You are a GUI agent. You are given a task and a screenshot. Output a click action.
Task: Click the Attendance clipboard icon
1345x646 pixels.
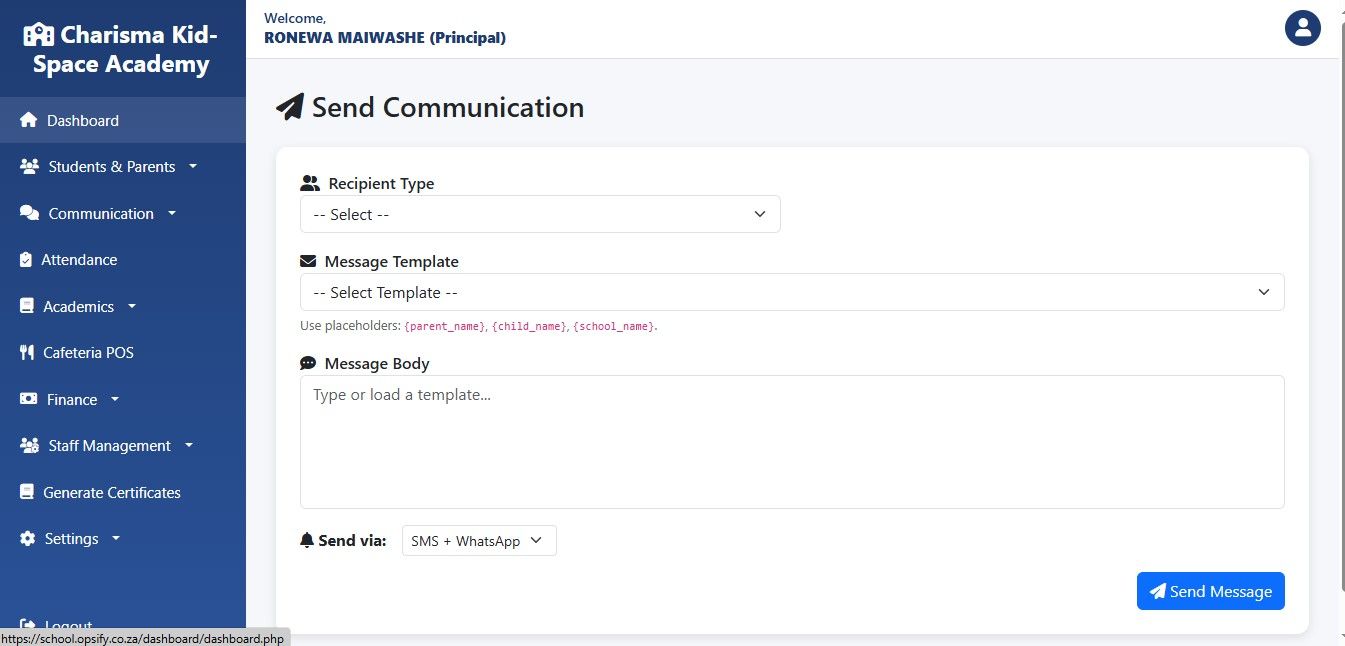(26, 260)
